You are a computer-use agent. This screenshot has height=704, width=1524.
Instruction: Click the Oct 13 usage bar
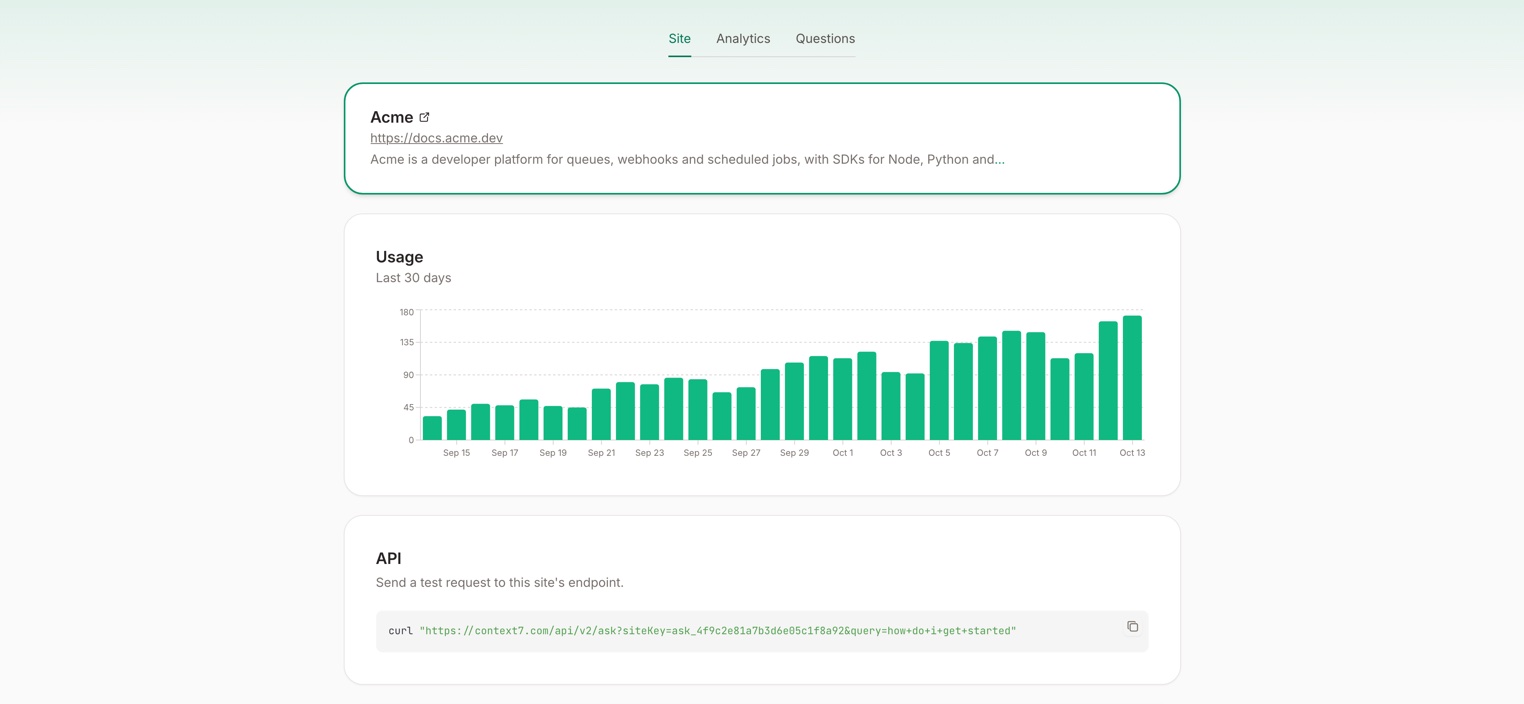[1132, 378]
